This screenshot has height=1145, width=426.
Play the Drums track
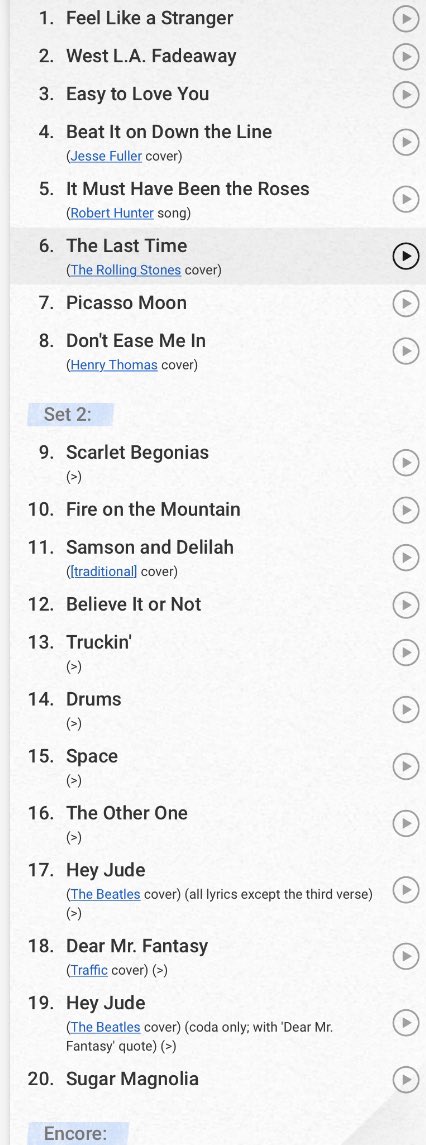click(405, 709)
